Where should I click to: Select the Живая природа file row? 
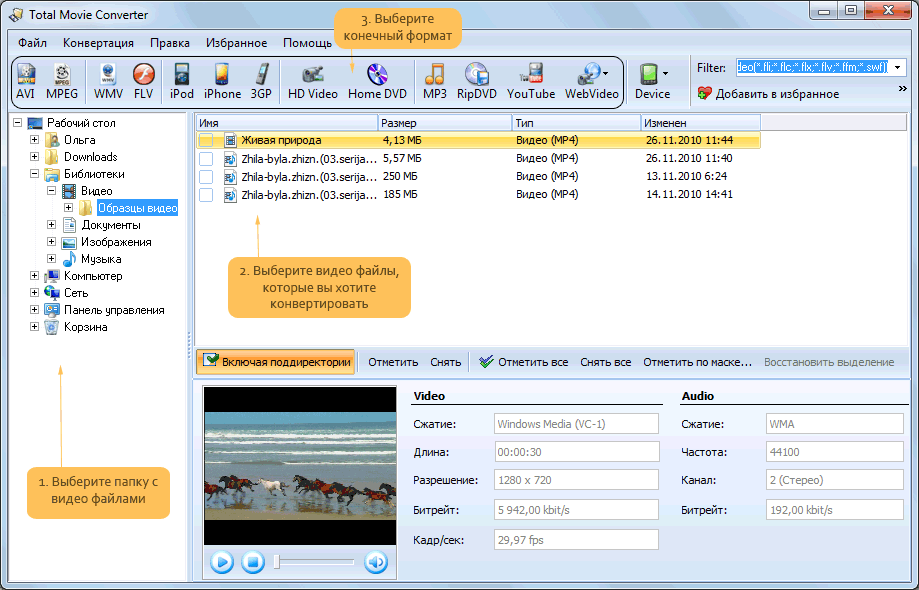tap(478, 141)
